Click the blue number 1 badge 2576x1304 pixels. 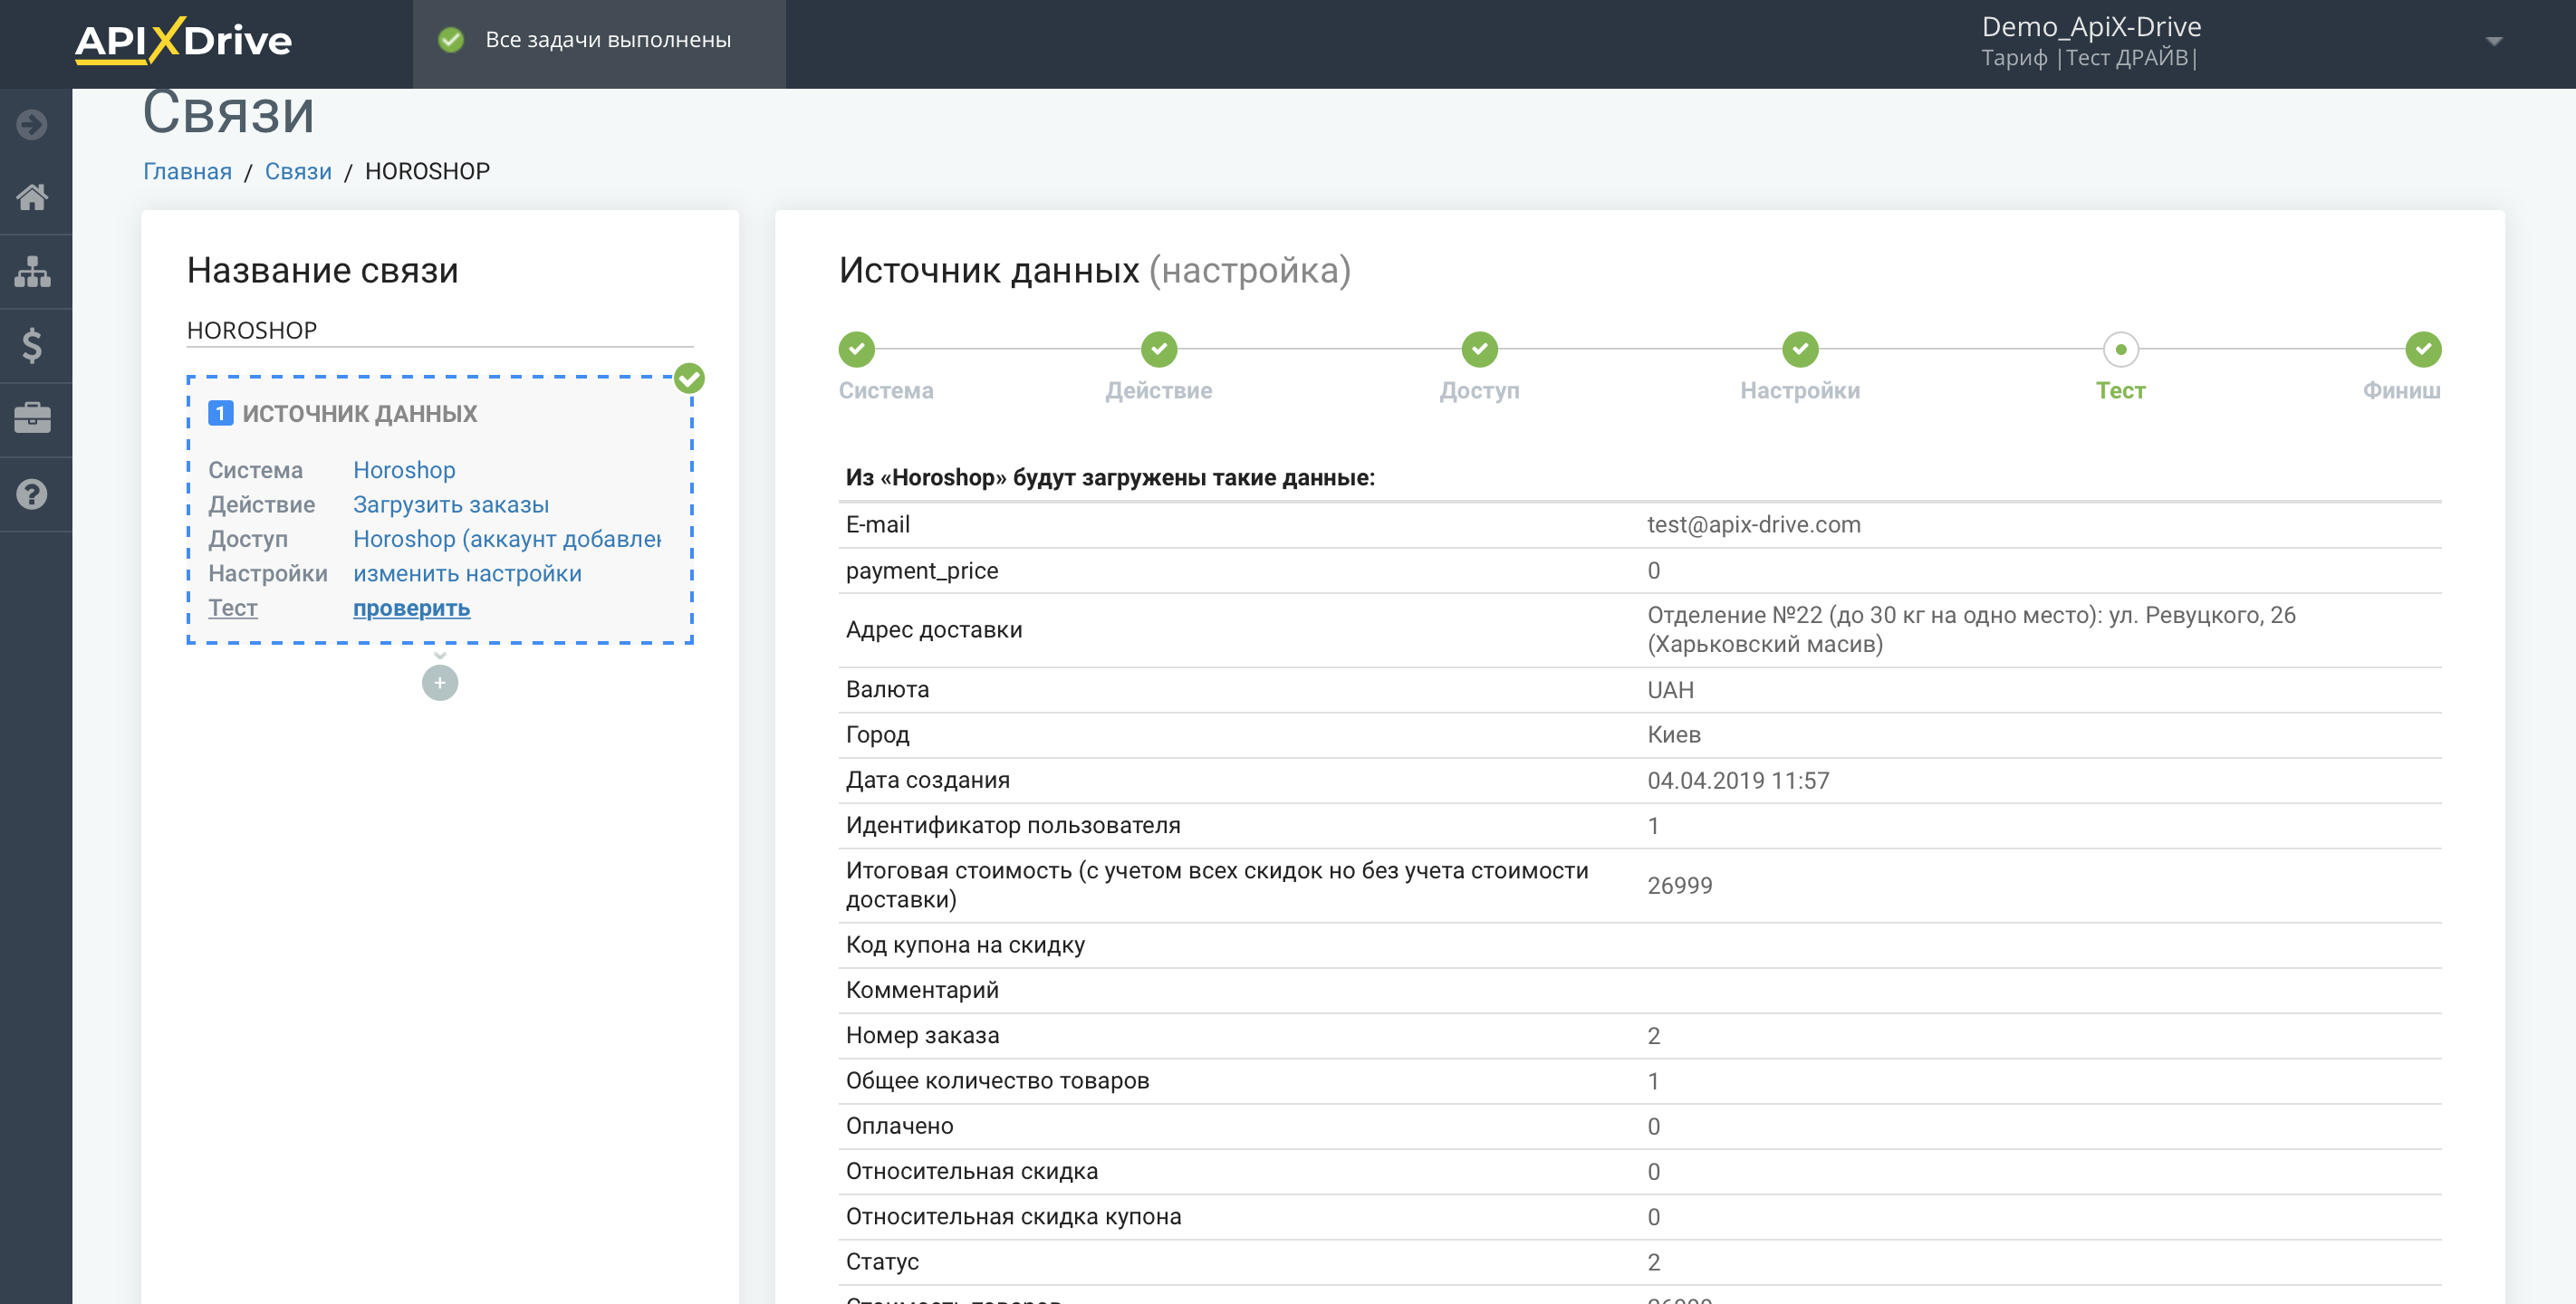click(x=221, y=413)
